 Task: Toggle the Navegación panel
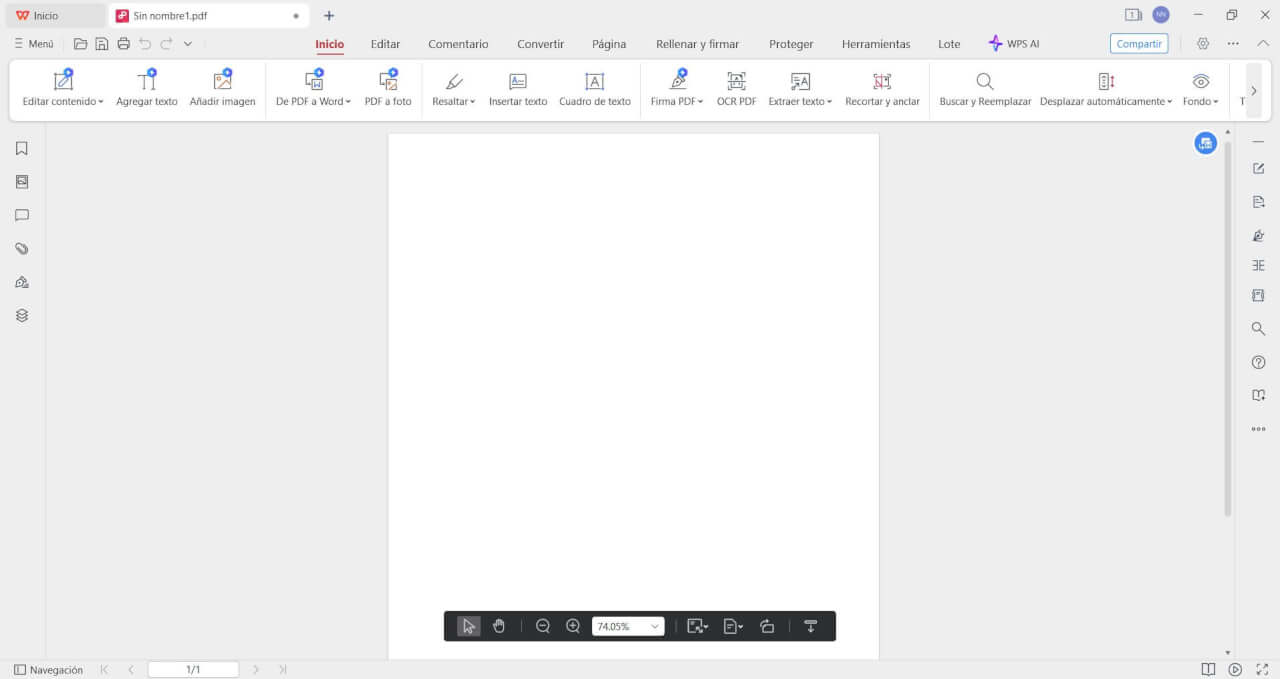48,670
